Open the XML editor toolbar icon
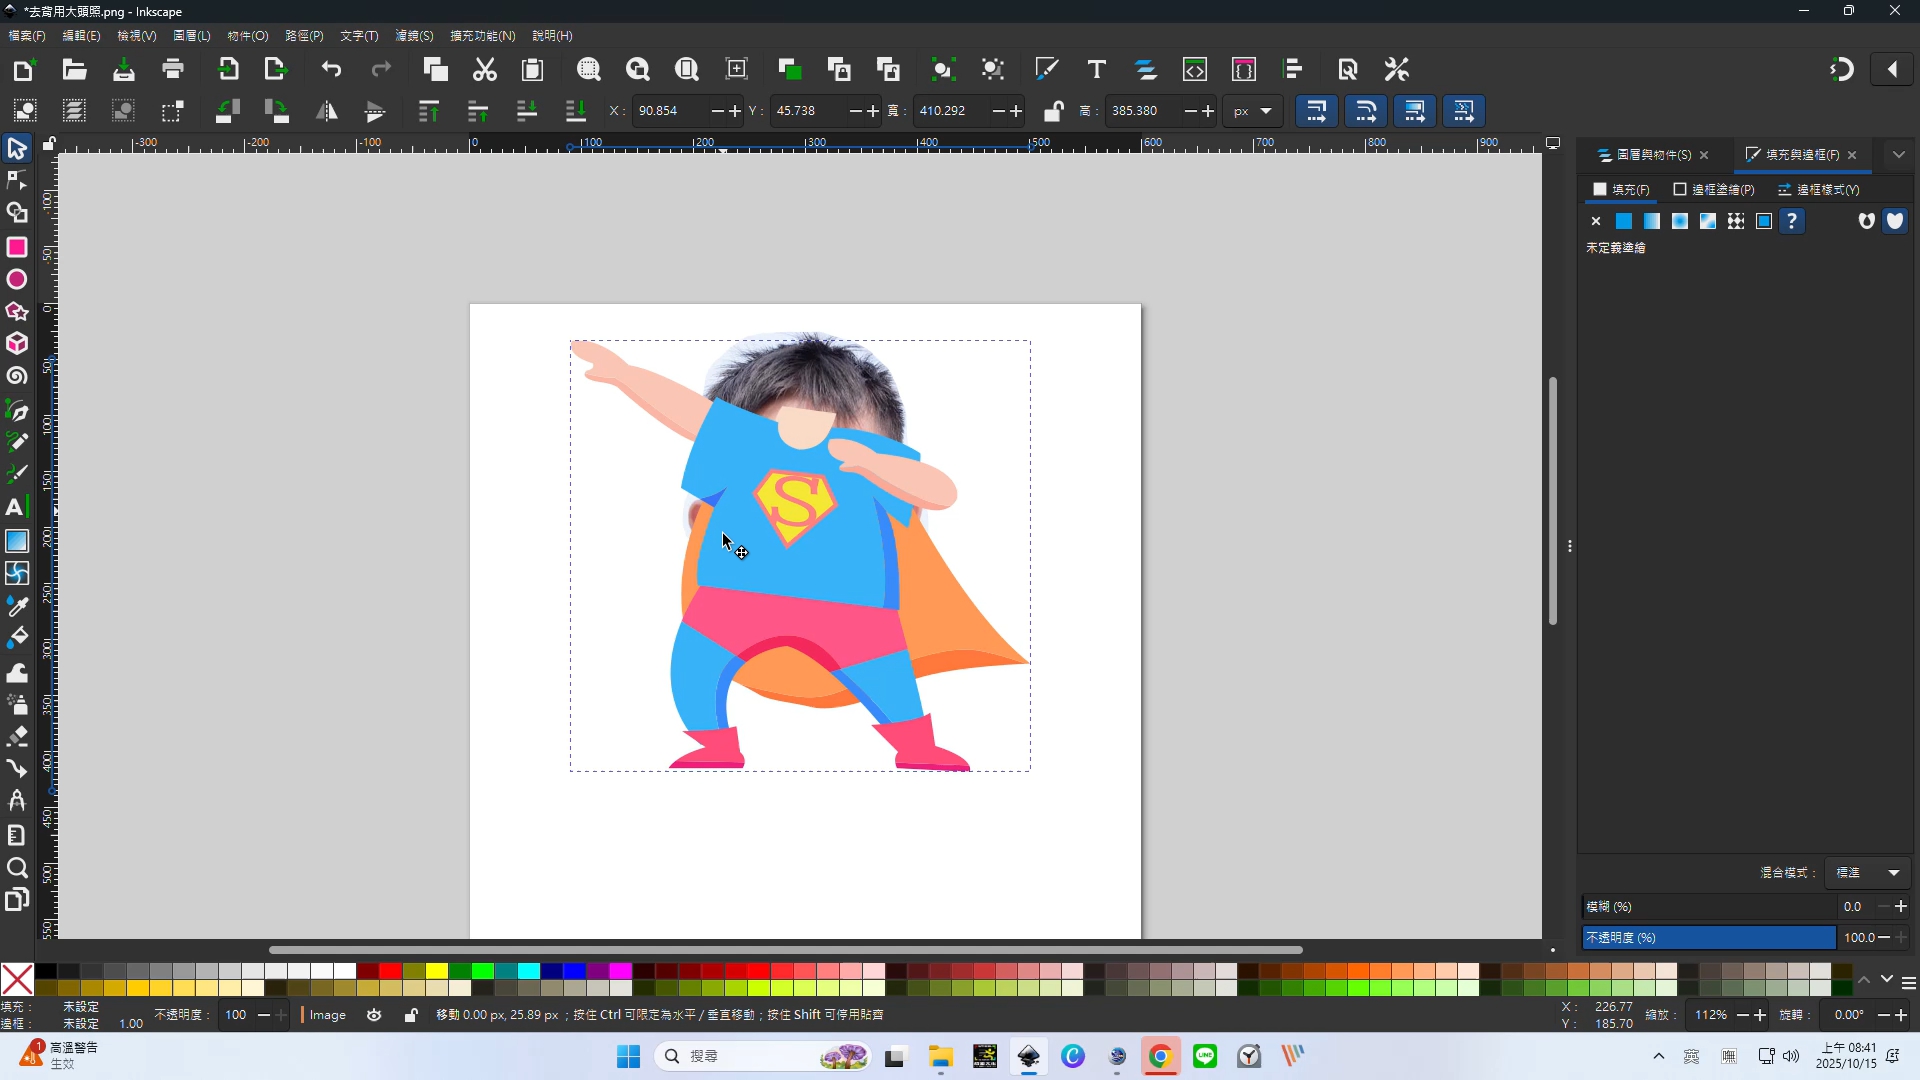Screen dimensions: 1920x1080 click(x=1195, y=70)
